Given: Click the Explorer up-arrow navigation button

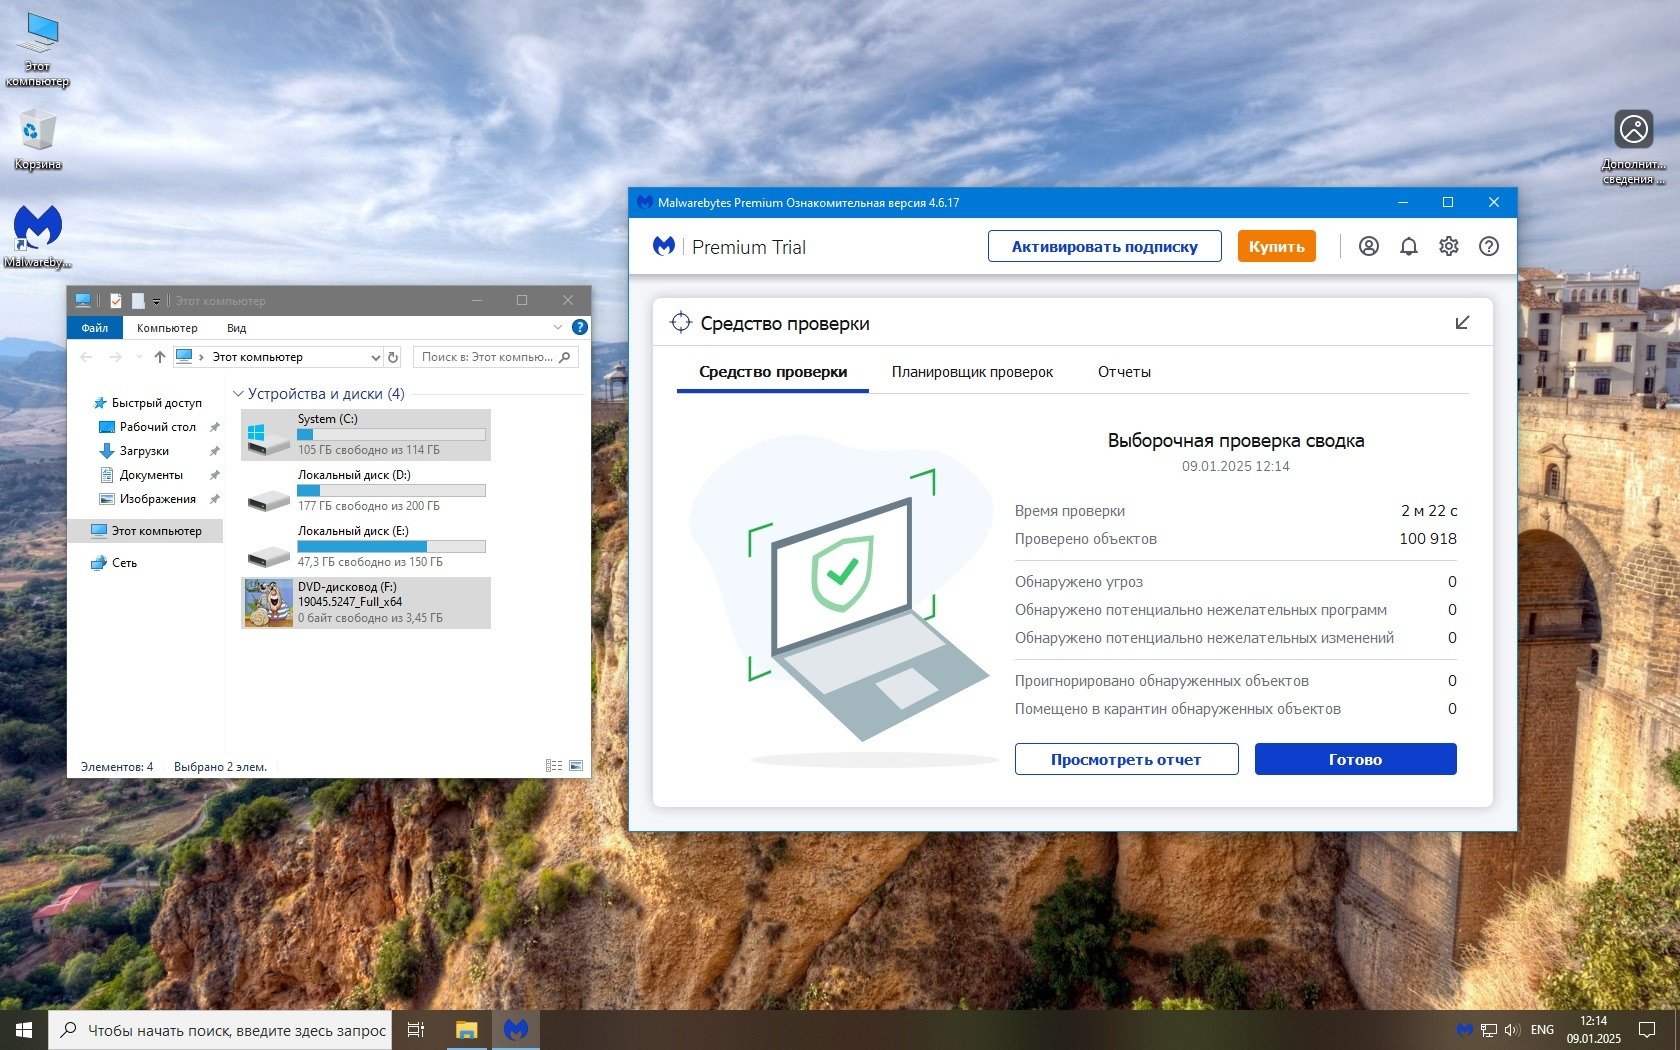Looking at the screenshot, I should pos(160,357).
